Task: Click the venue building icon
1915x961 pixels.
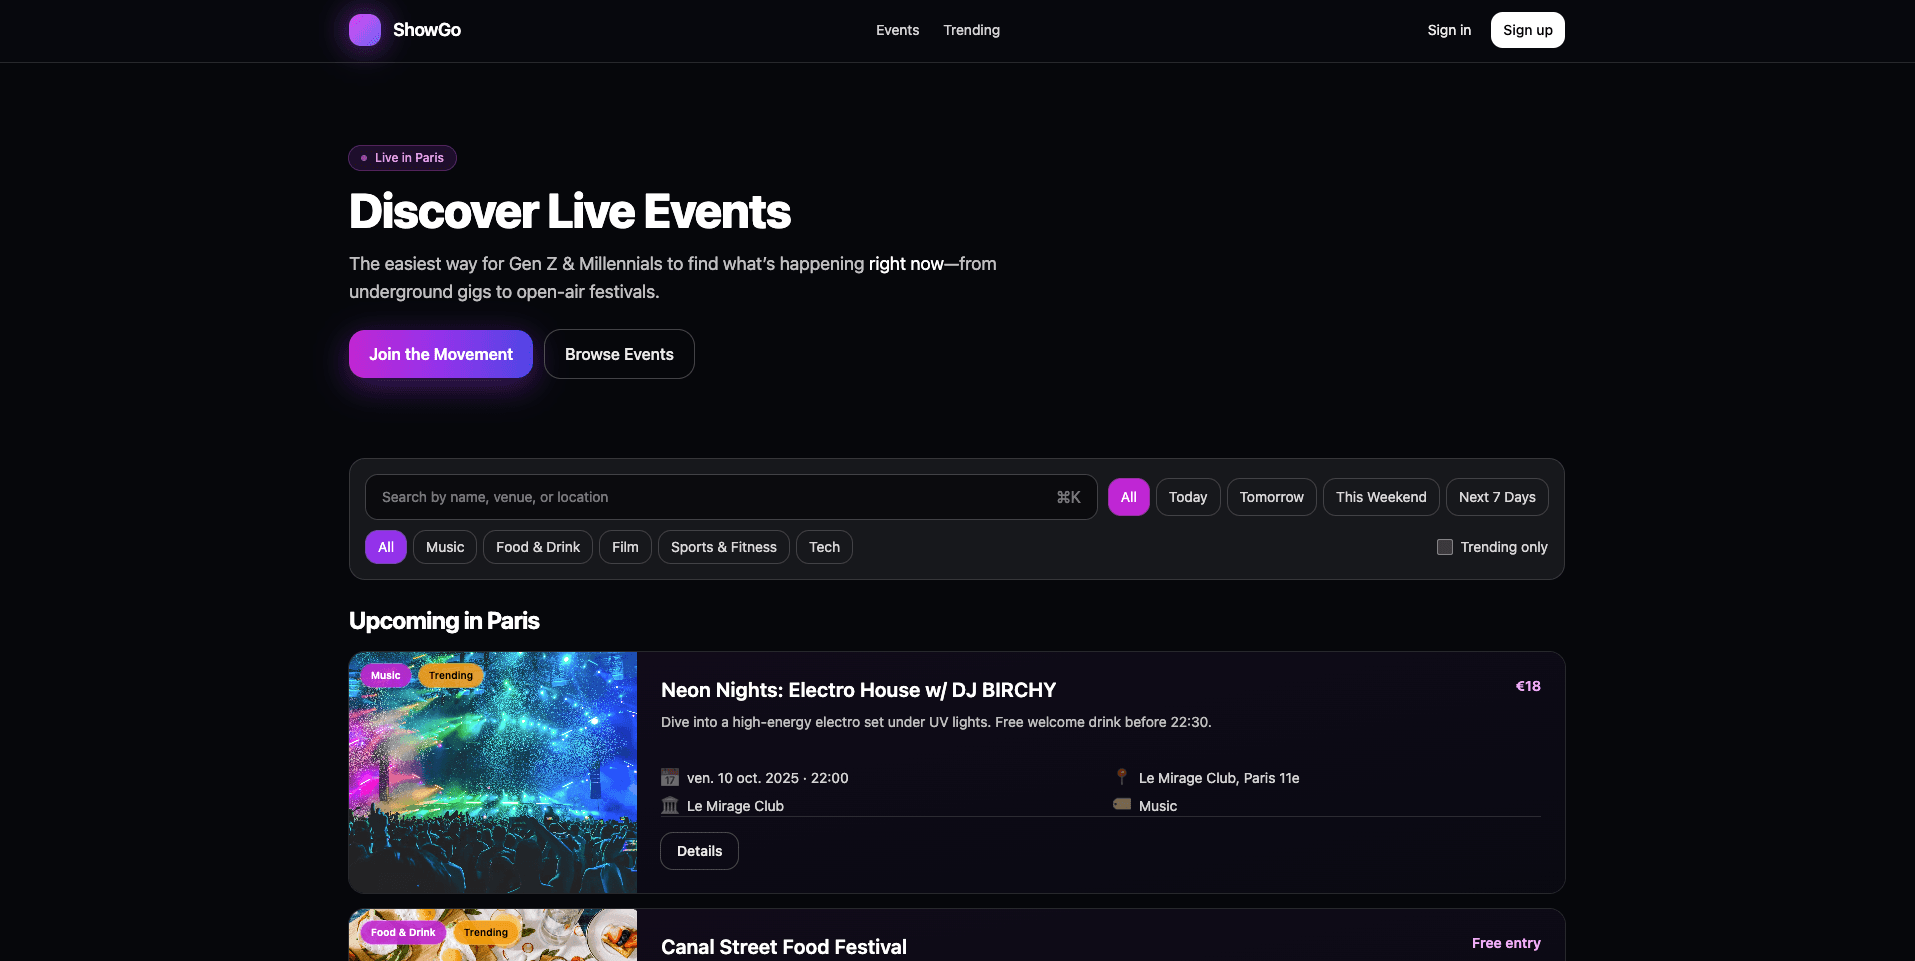Action: (670, 806)
